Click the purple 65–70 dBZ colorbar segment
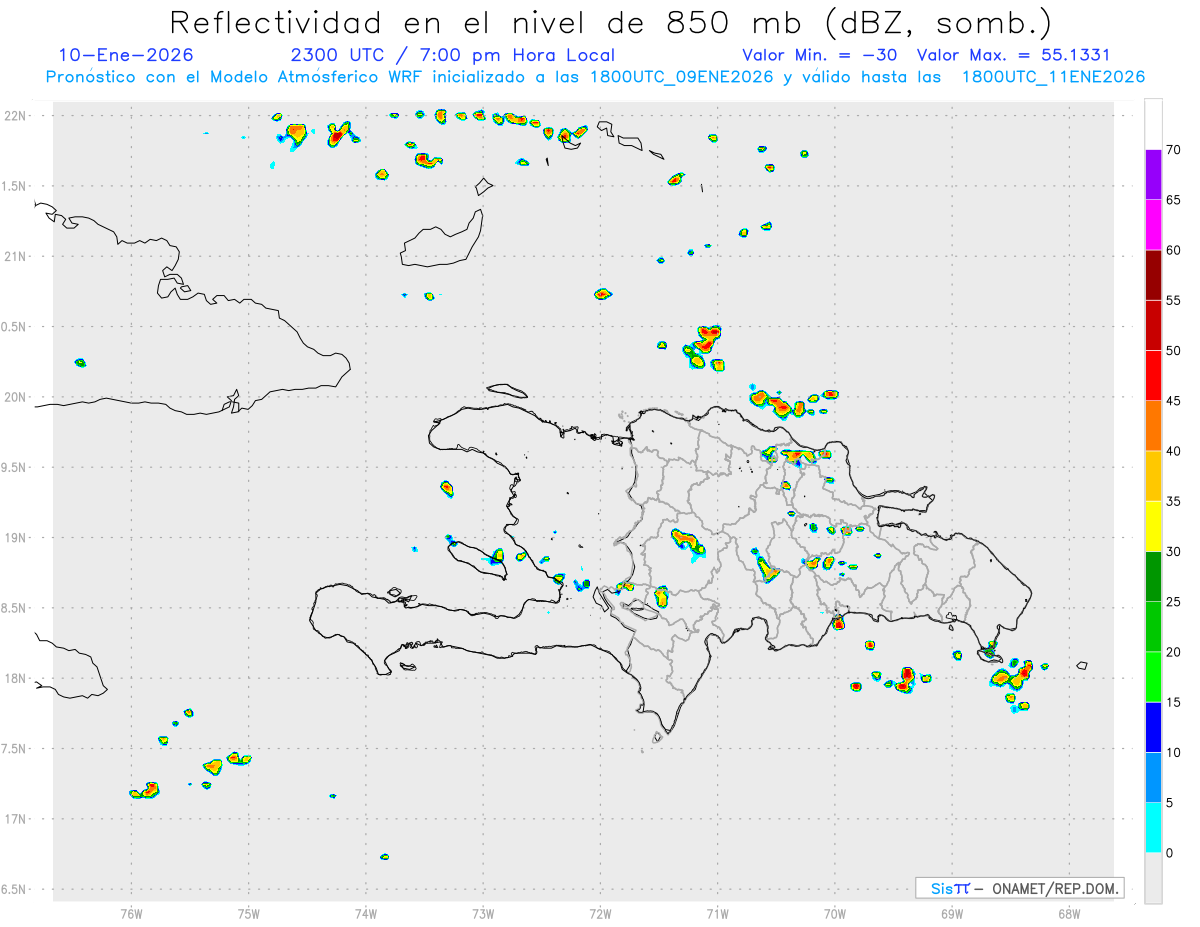Screen dimensions: 1200x927 (1153, 174)
